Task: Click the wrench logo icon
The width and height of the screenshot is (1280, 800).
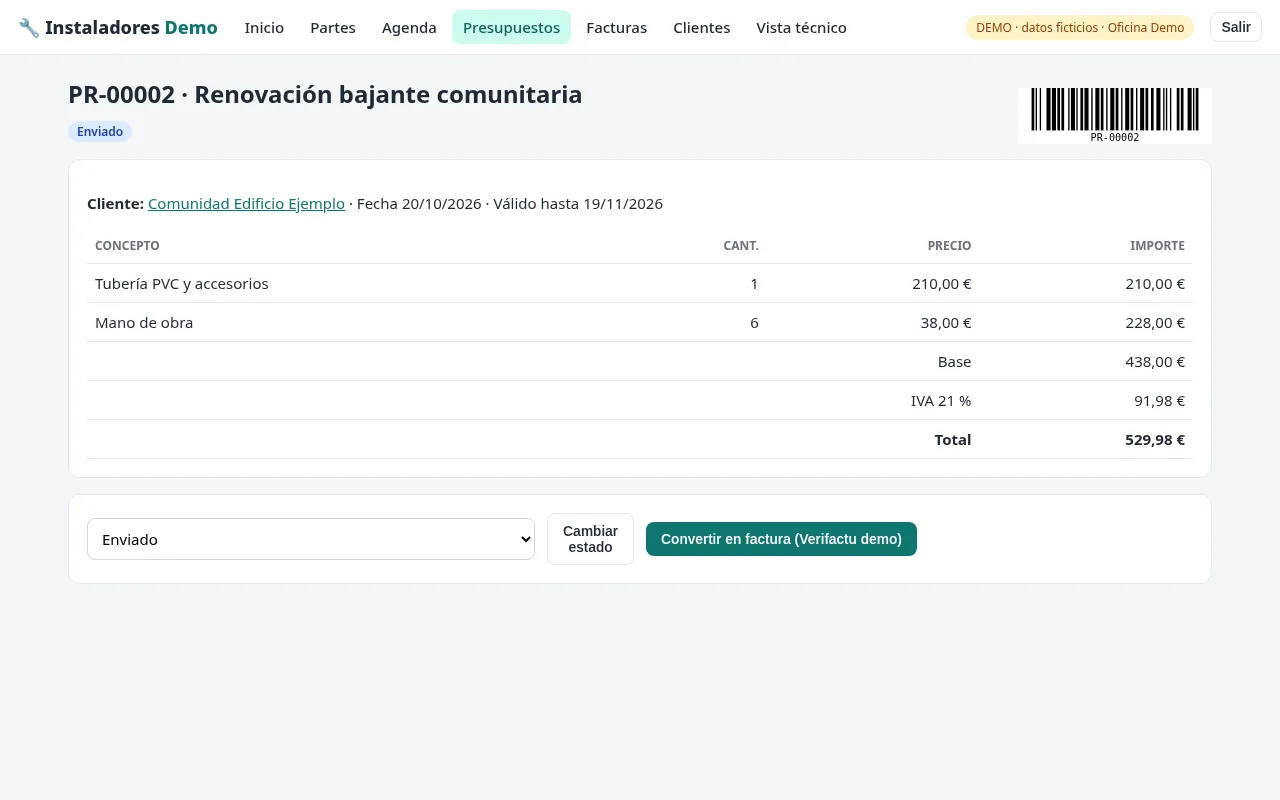Action: (29, 28)
